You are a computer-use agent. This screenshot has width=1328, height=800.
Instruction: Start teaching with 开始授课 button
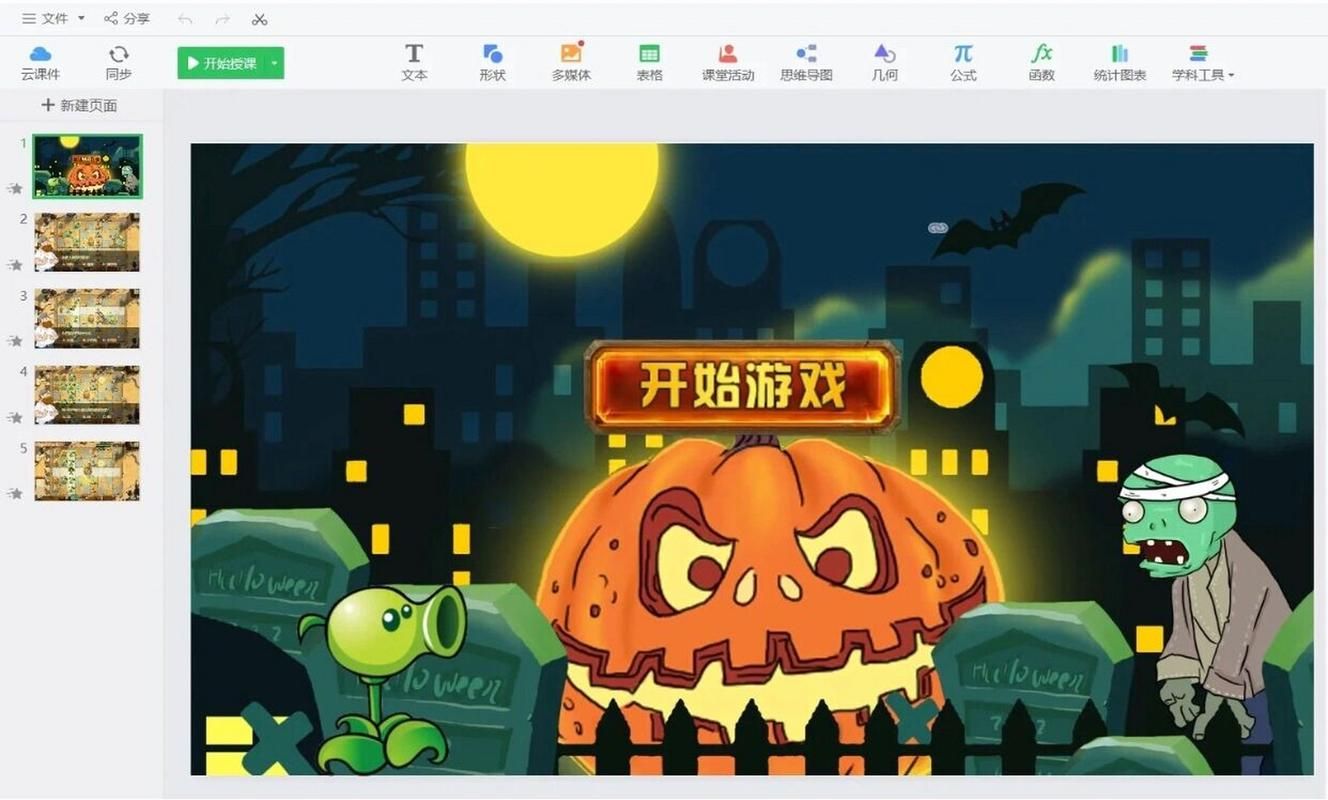point(222,62)
